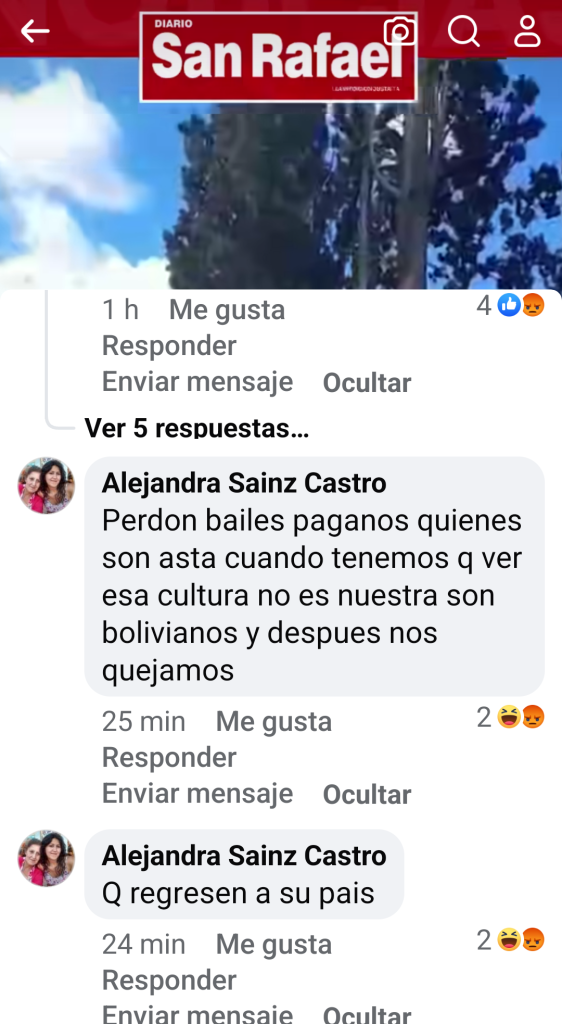The height and width of the screenshot is (1024, 562).
Task: Open profile picture beside 'Q regresen a su pais'
Action: (x=46, y=858)
